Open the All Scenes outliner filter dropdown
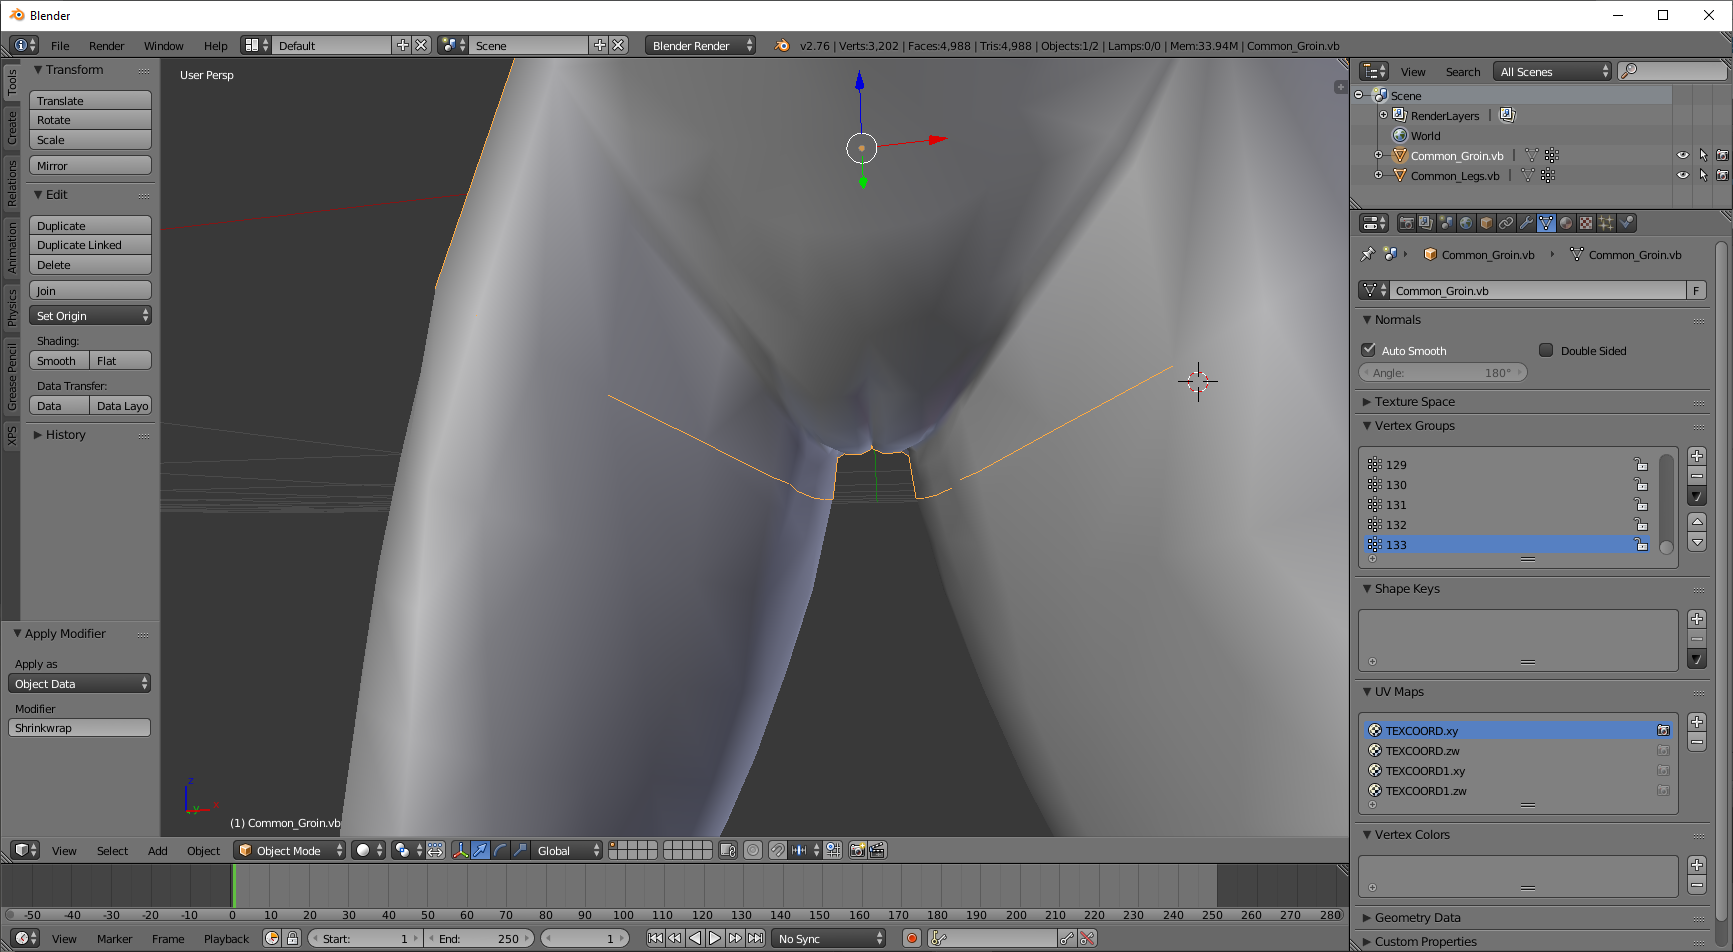This screenshot has height=952, width=1733. (1553, 71)
